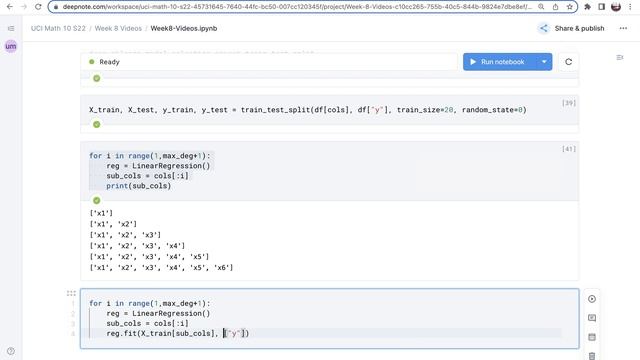Select the Week8-Videos.ipynb file name
This screenshot has width=640, height=360.
[x=184, y=28]
